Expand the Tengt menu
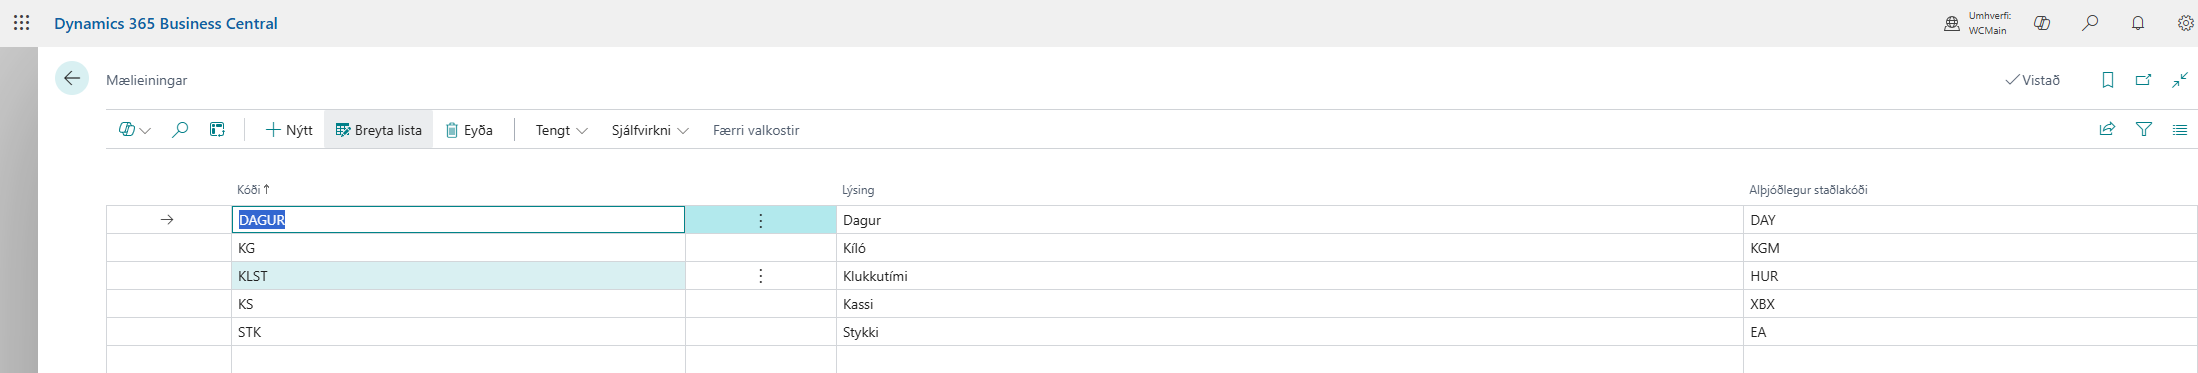This screenshot has width=2198, height=373. tap(561, 130)
